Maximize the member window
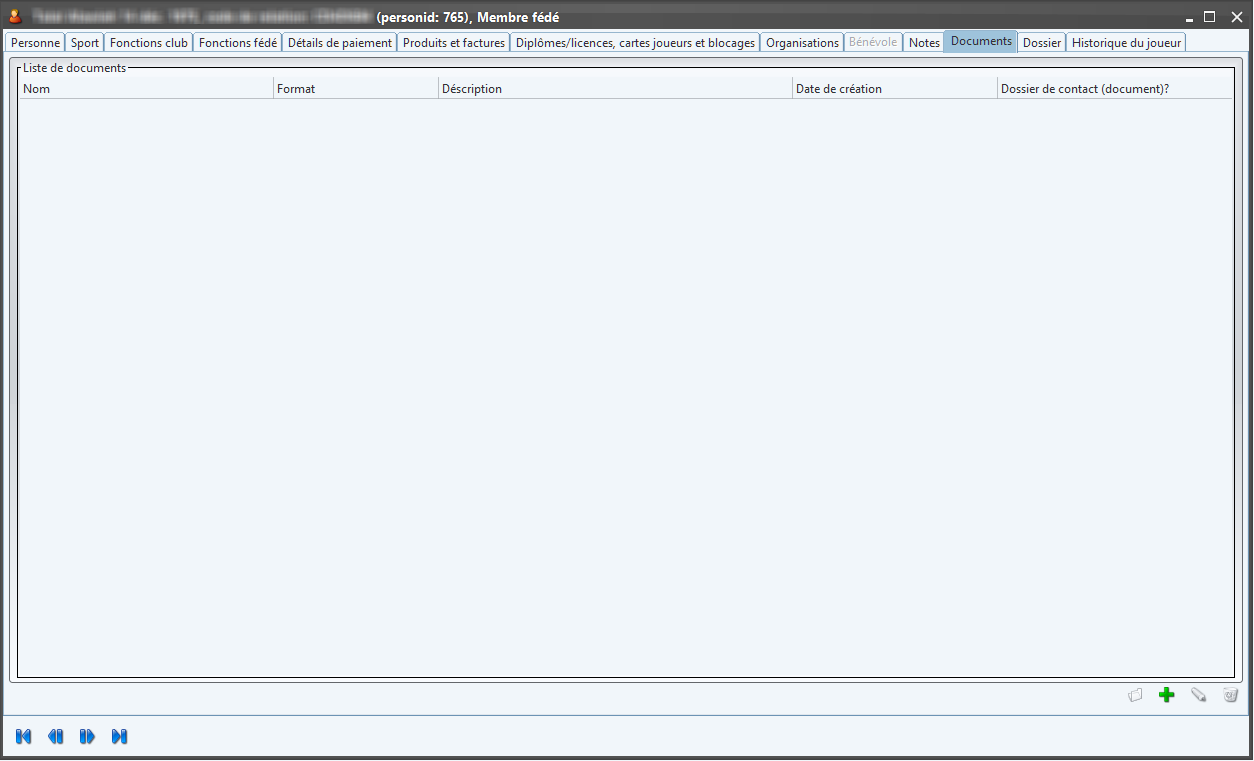 coord(1210,17)
